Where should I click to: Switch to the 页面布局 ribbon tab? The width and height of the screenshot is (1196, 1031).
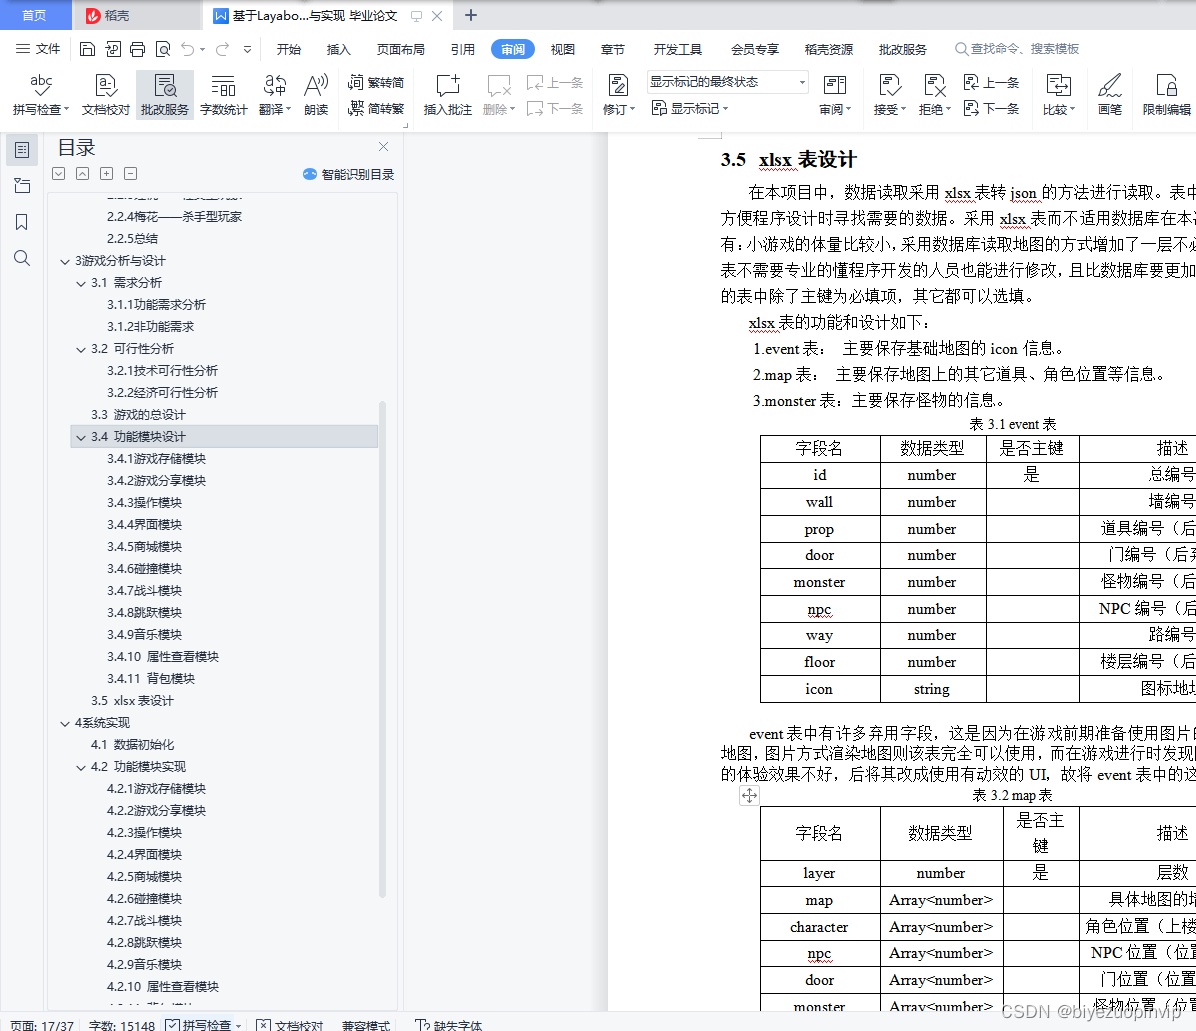click(x=400, y=50)
